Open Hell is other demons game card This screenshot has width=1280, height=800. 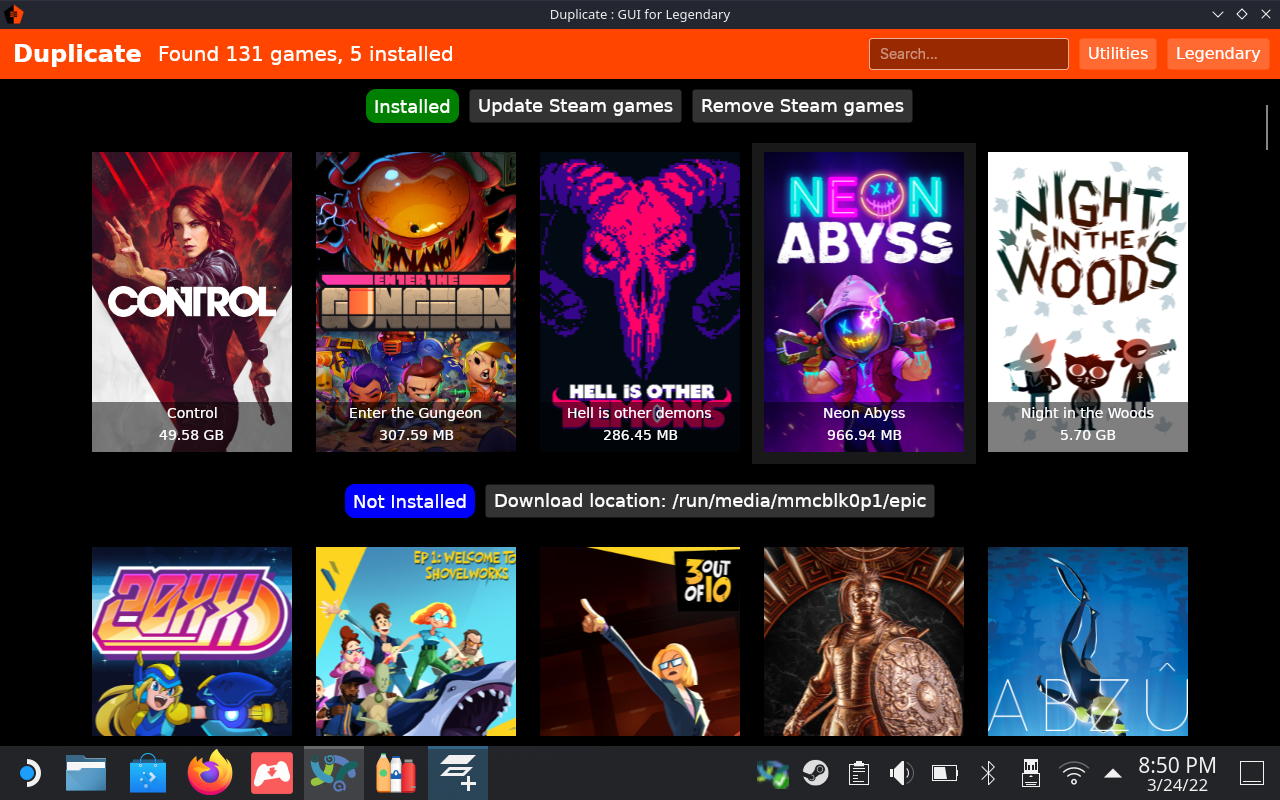pos(640,302)
